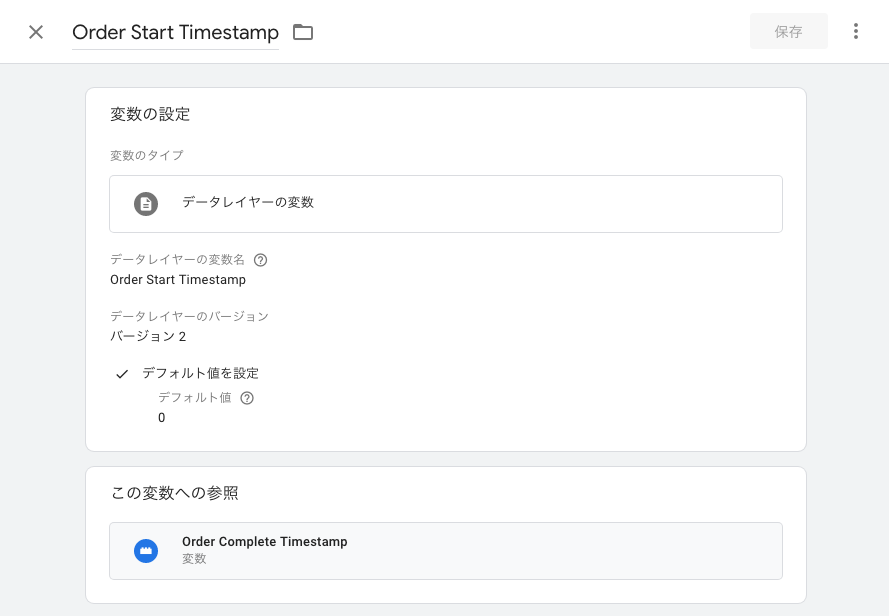The height and width of the screenshot is (616, 889).
Task: Click the Order Complete Timestamp variable icon
Action: 146,551
